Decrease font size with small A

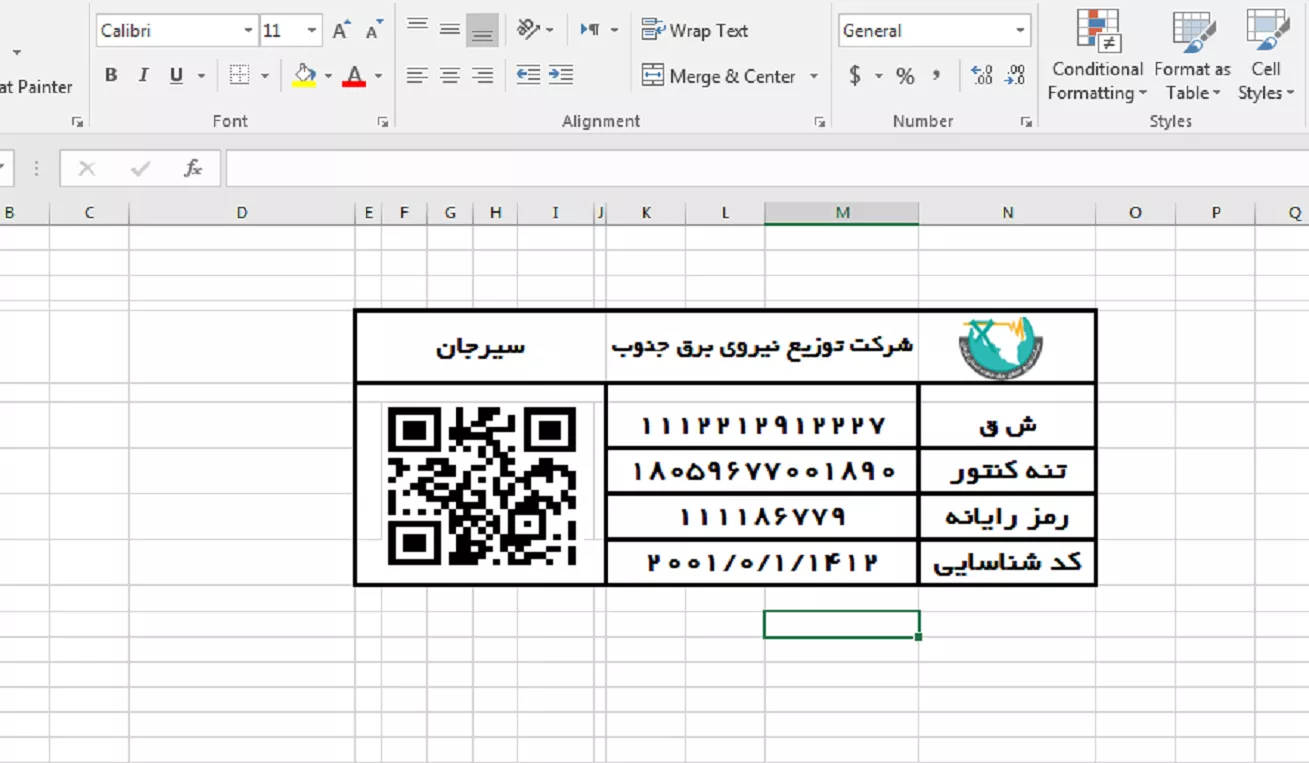374,31
